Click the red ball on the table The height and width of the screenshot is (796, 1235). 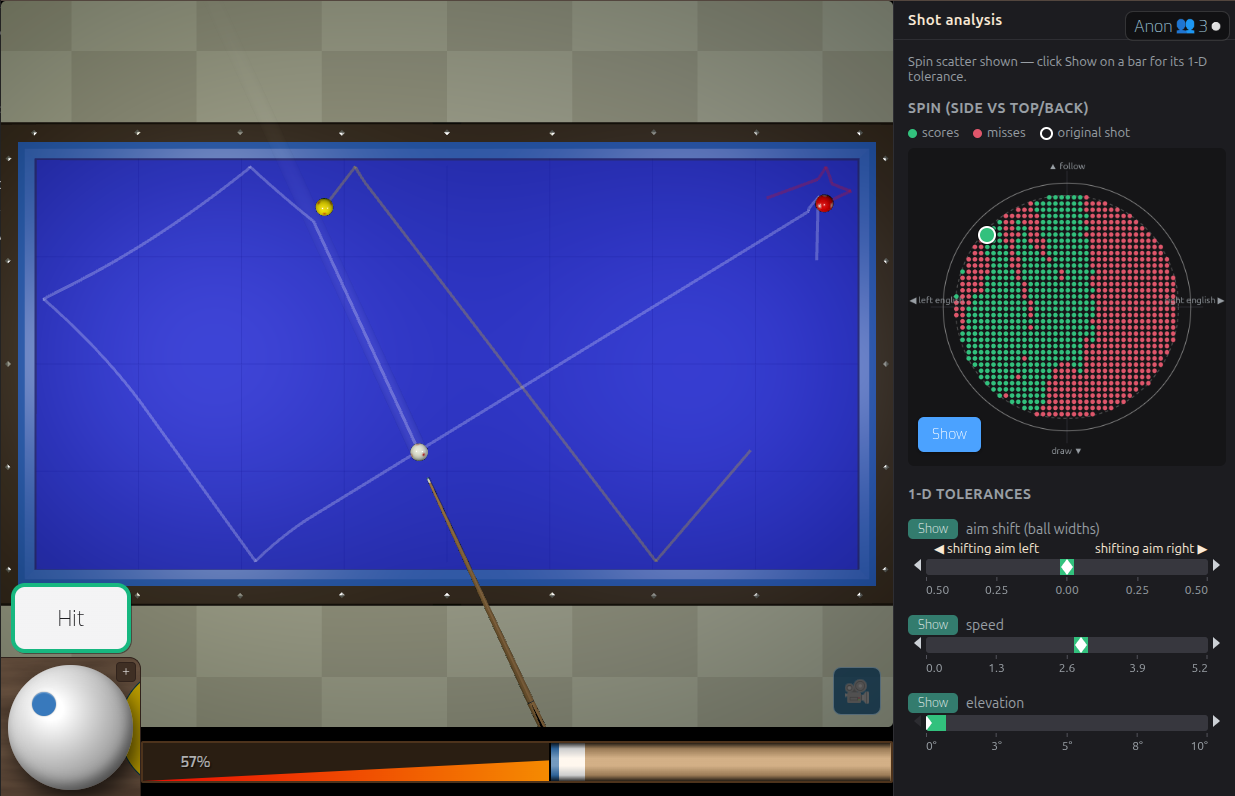click(824, 203)
